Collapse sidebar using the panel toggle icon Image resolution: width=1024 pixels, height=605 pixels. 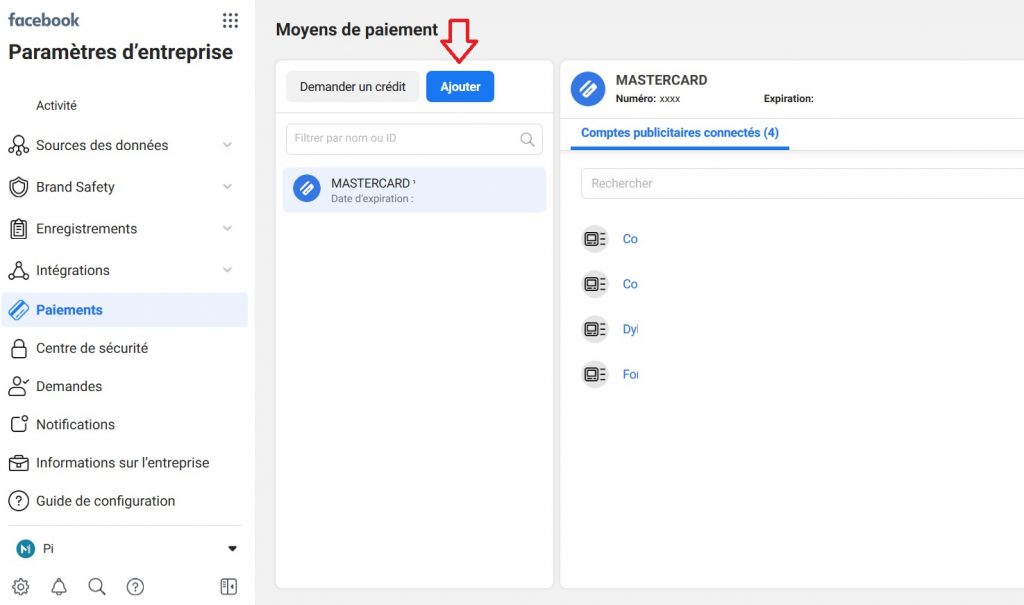click(x=228, y=587)
